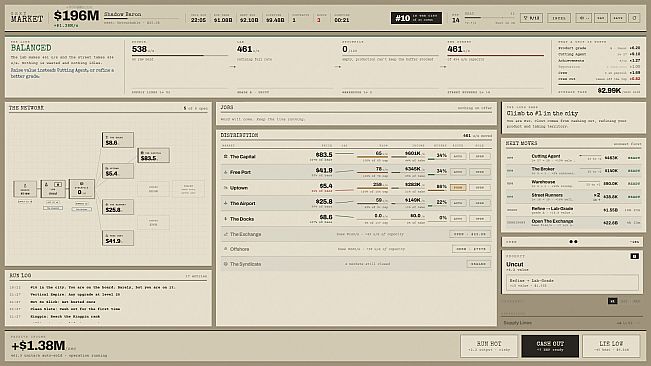Select the $8.6 market node in The Network
Viewport: 651px width, 366px height.
click(x=118, y=140)
